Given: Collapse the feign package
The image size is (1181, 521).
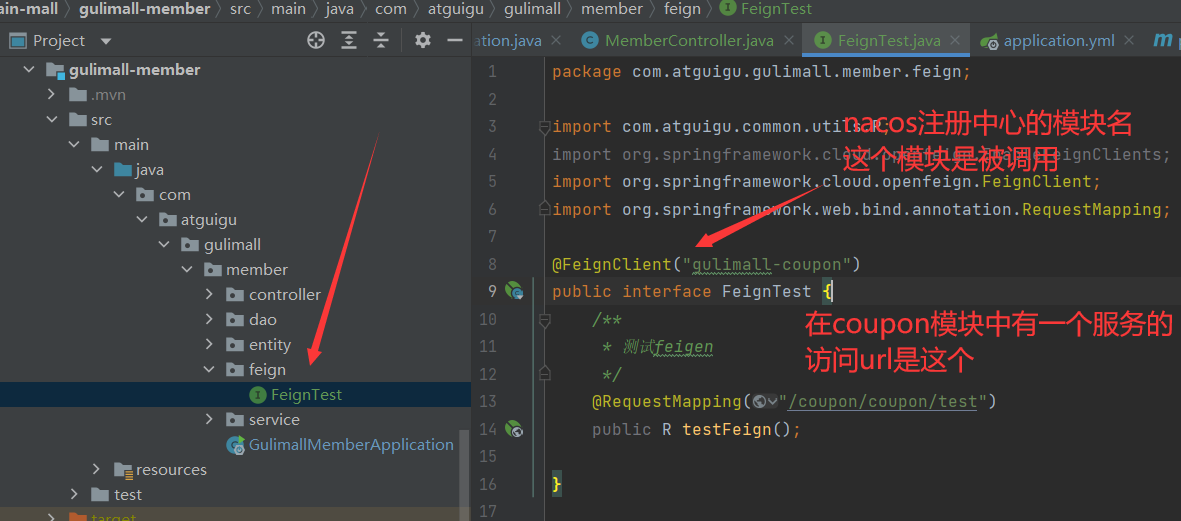Looking at the screenshot, I should (x=209, y=370).
